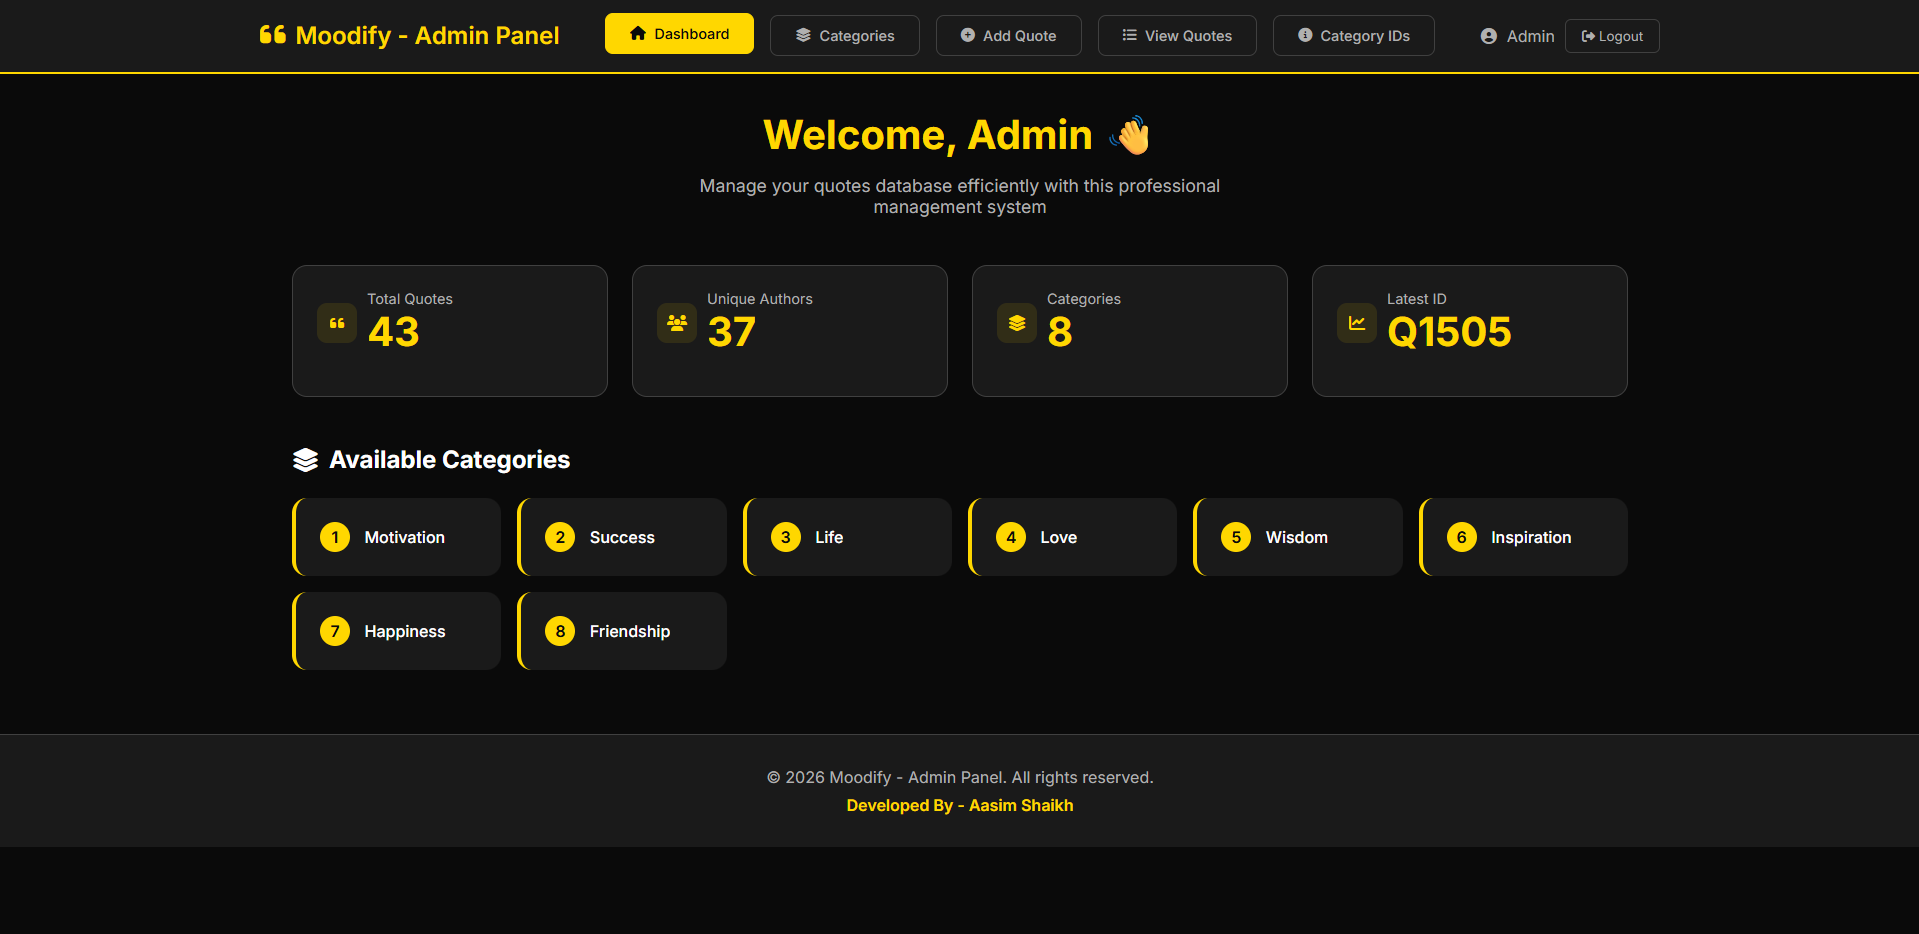The height and width of the screenshot is (934, 1919).
Task: Open the Dashboard tab
Action: coord(679,34)
